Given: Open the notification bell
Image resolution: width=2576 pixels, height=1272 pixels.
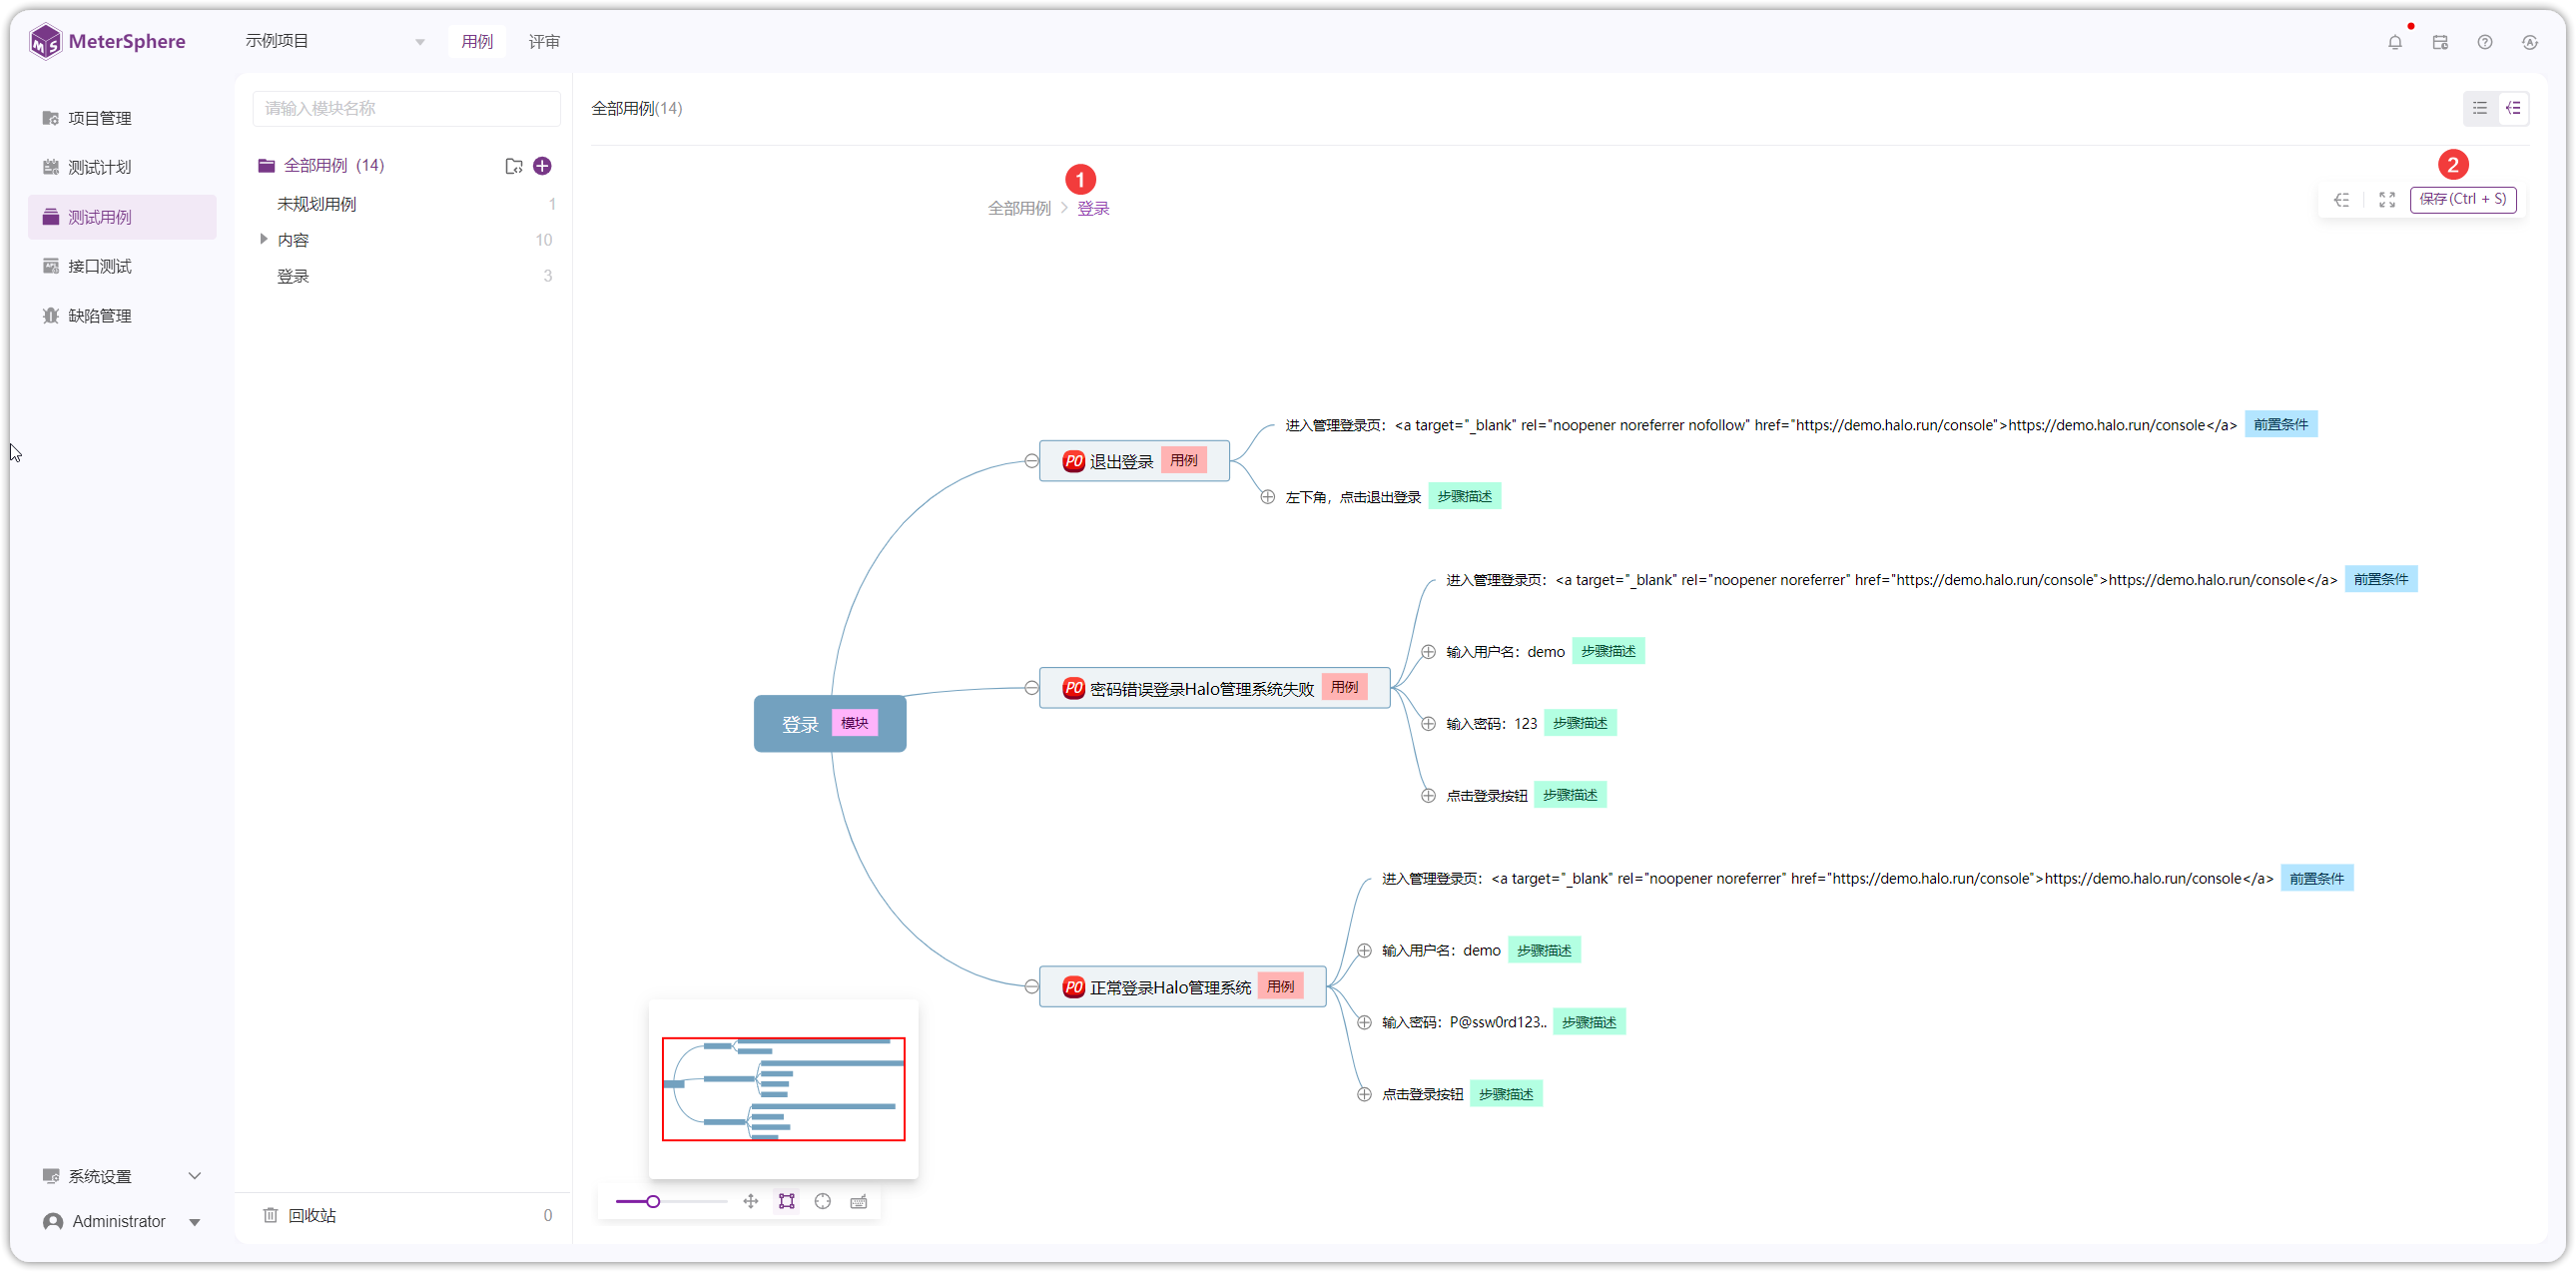Looking at the screenshot, I should pyautogui.click(x=2394, y=42).
